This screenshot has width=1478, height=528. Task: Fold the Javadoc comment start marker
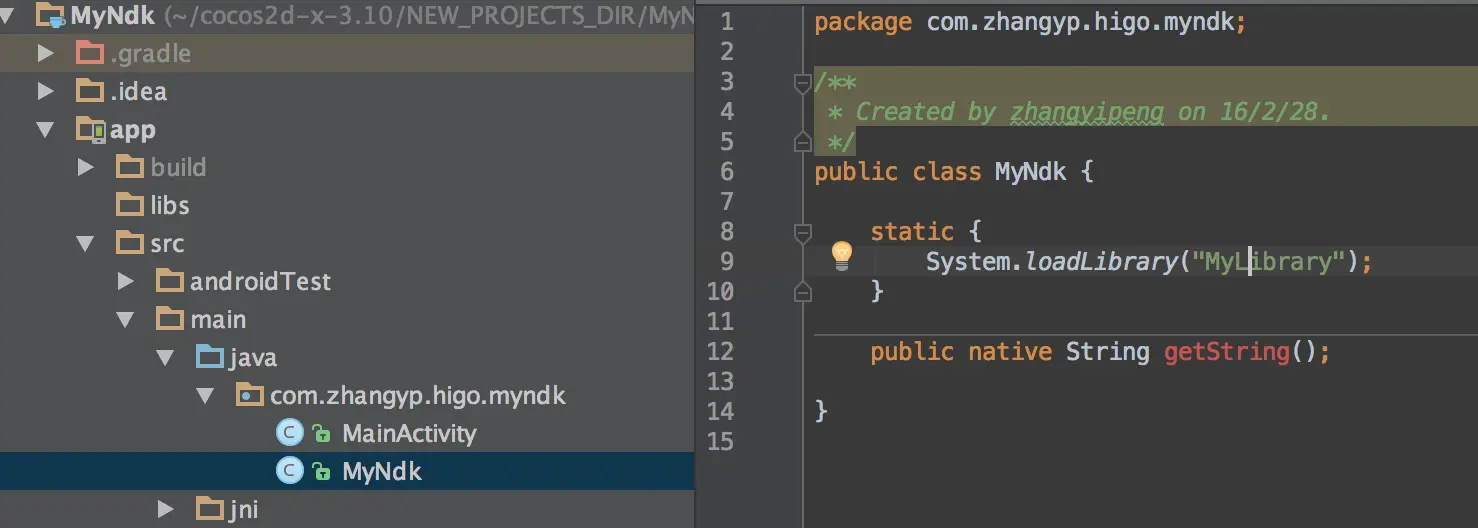click(x=802, y=82)
